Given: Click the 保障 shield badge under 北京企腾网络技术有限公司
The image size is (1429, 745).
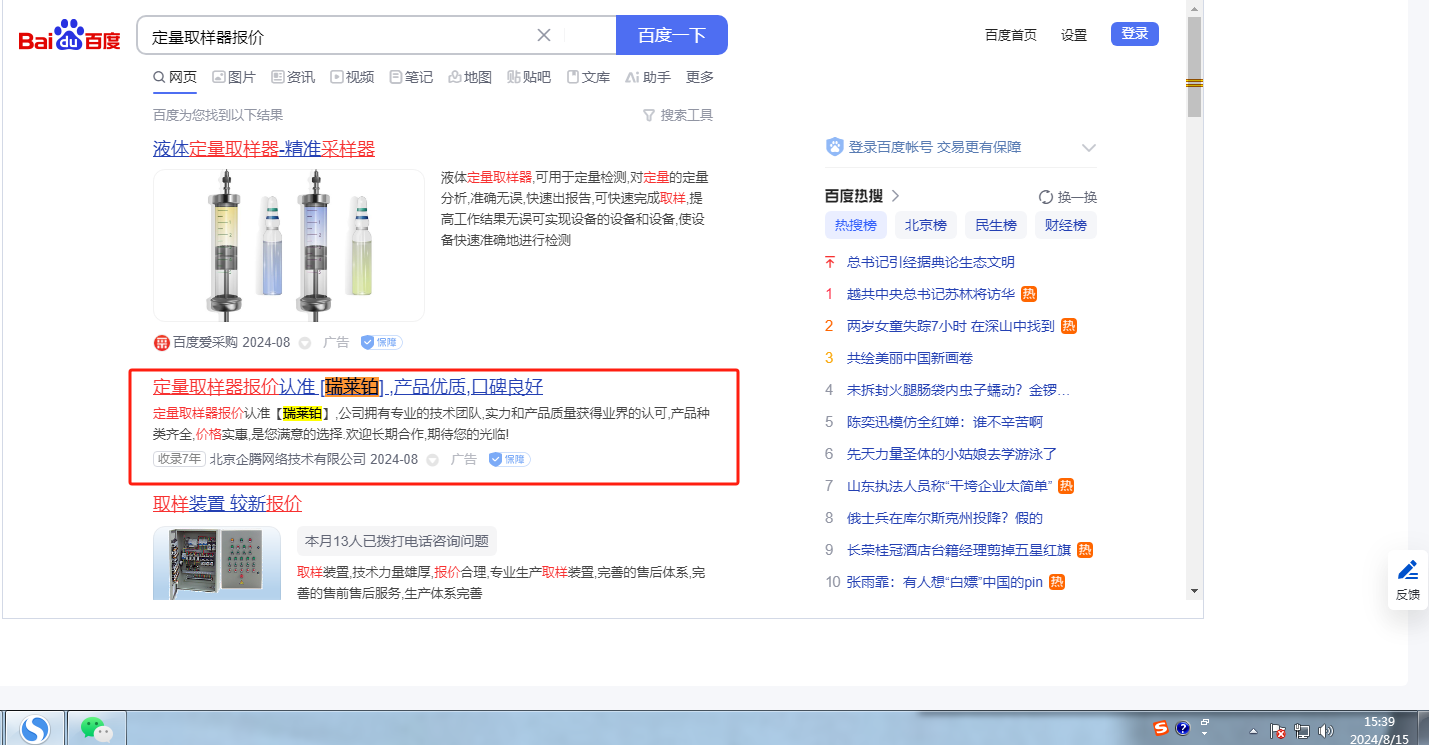Looking at the screenshot, I should tap(509, 459).
